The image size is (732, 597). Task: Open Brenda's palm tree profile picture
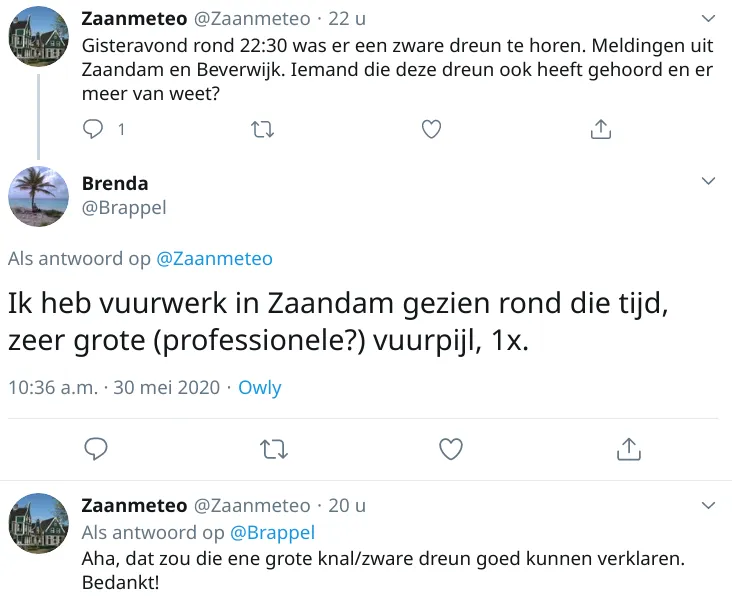(38, 196)
